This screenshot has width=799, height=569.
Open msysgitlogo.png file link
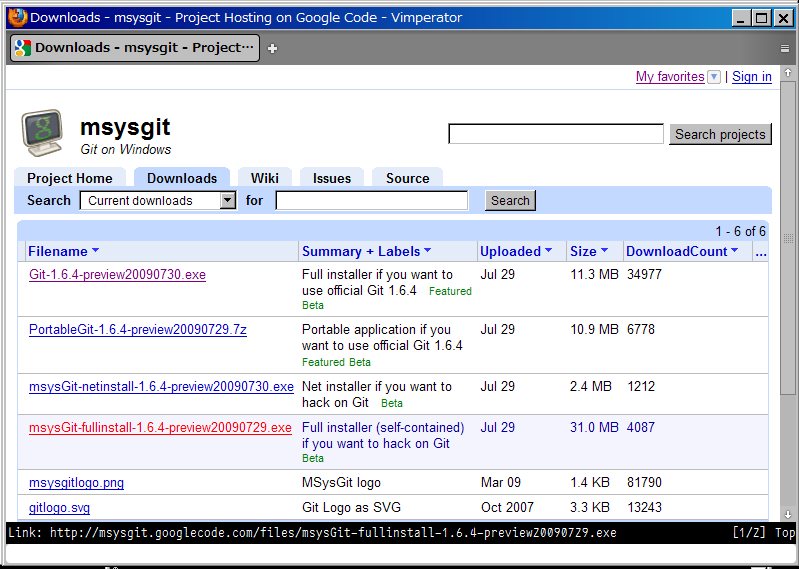(x=76, y=482)
